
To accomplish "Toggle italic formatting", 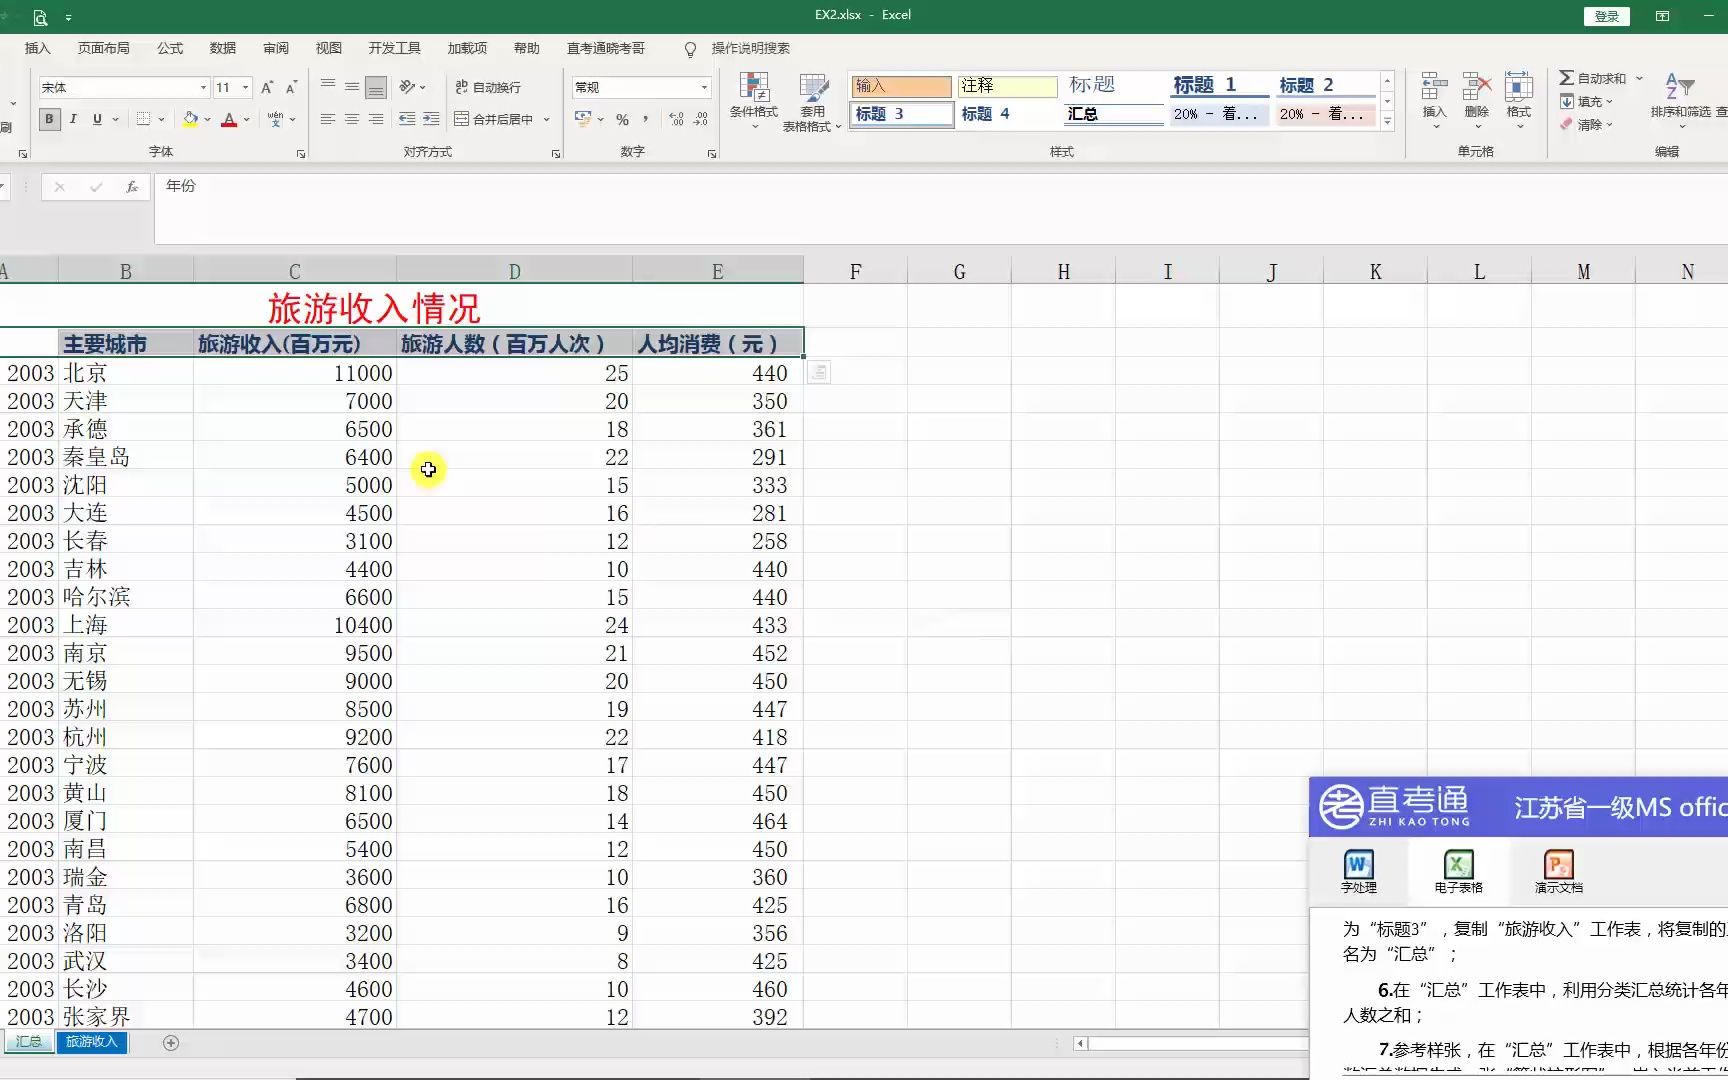I will tap(73, 119).
